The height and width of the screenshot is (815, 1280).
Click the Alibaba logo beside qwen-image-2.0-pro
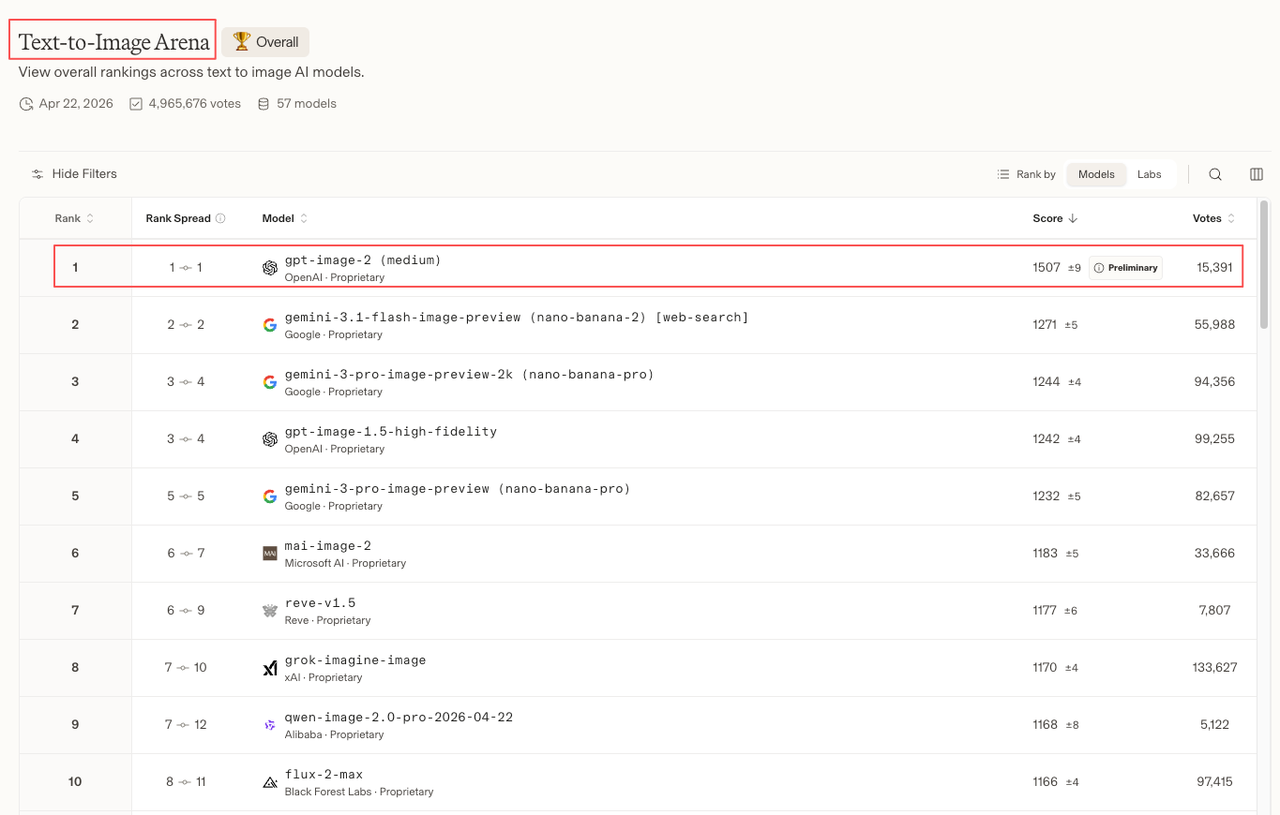(x=269, y=725)
